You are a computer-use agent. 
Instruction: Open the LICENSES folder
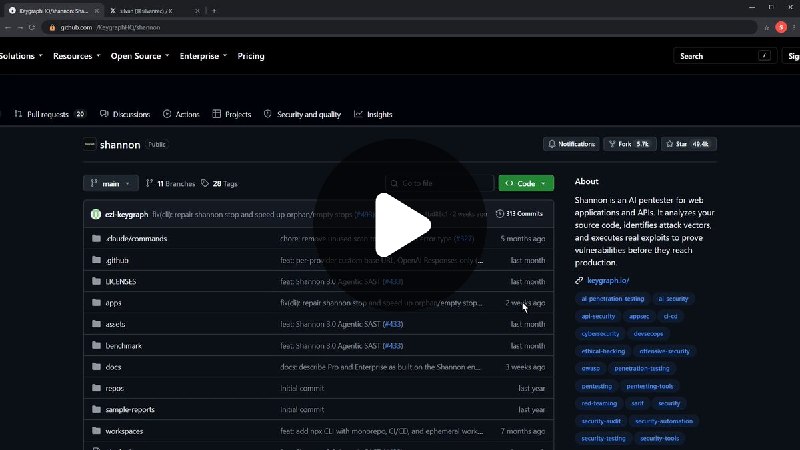click(x=120, y=282)
